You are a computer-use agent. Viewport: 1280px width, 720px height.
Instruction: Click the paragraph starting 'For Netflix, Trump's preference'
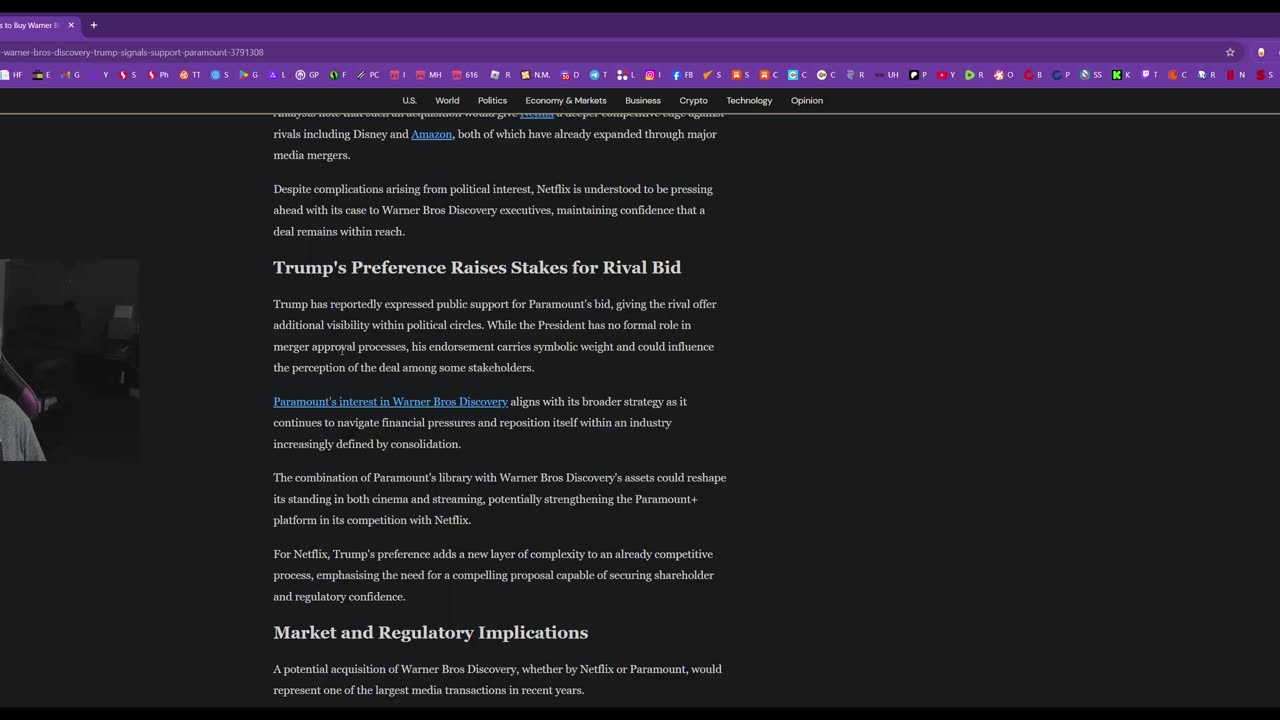pos(495,575)
